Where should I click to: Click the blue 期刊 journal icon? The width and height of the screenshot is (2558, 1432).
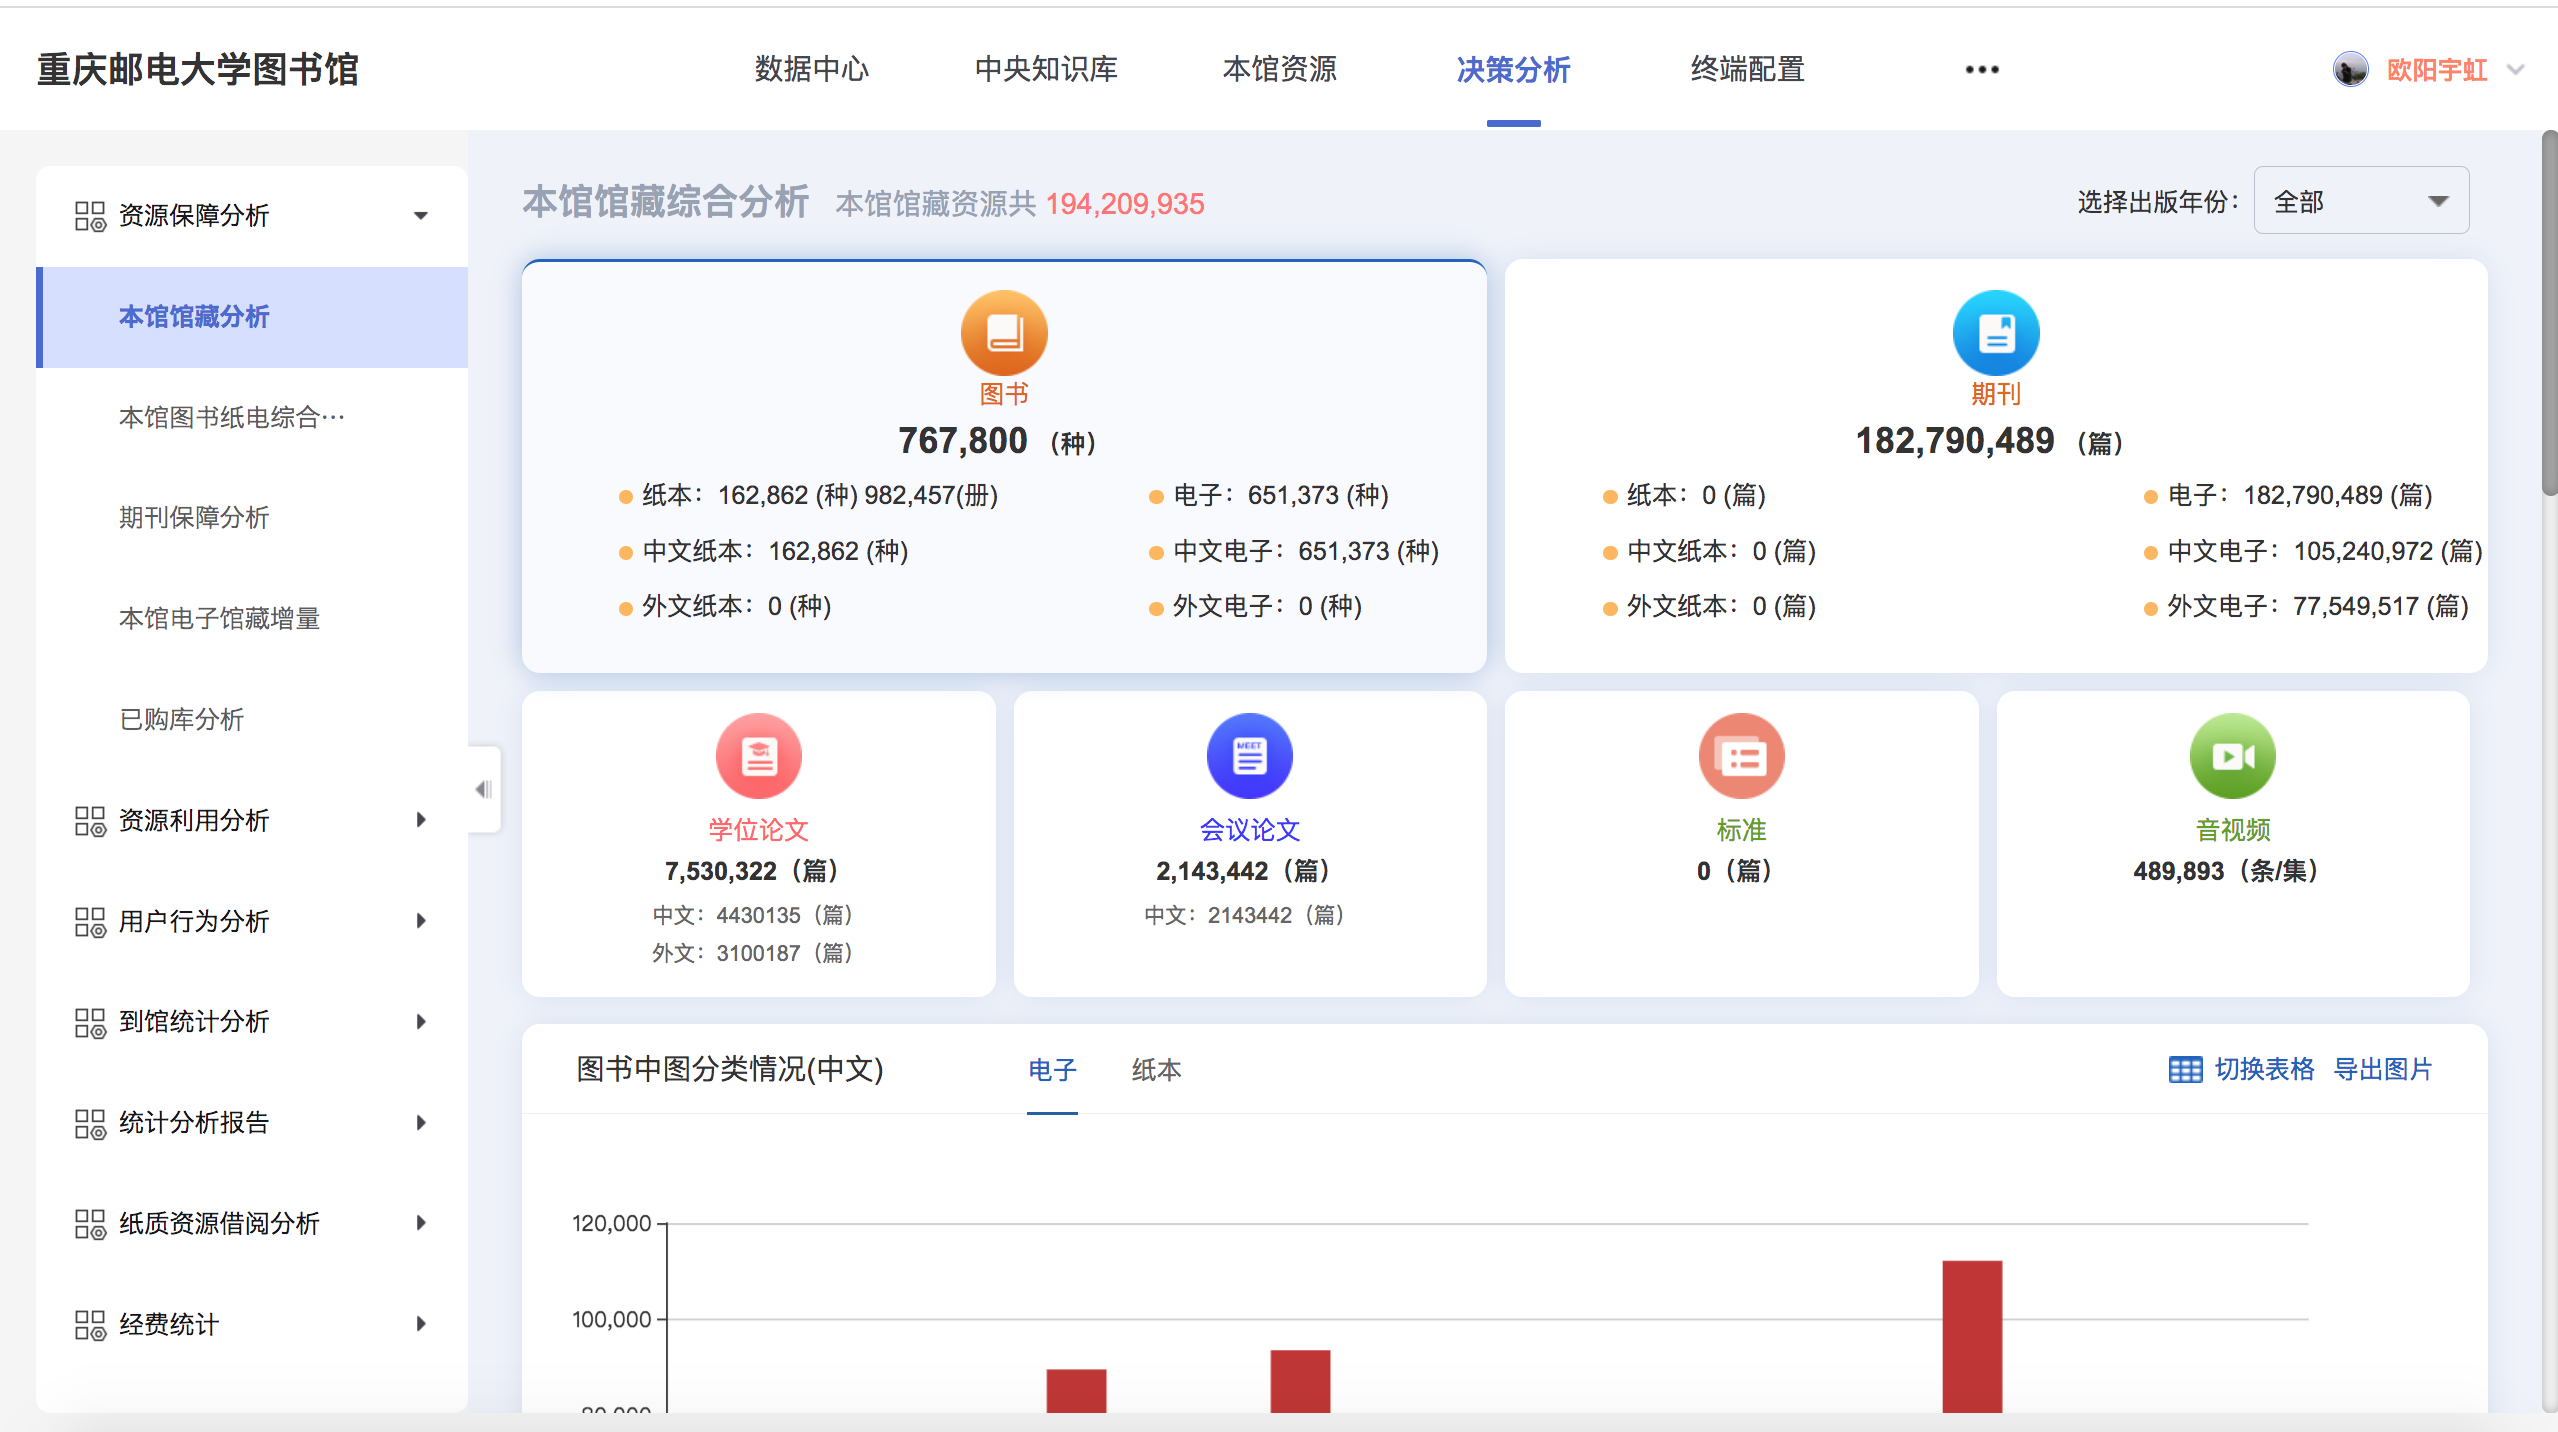pos(1996,334)
